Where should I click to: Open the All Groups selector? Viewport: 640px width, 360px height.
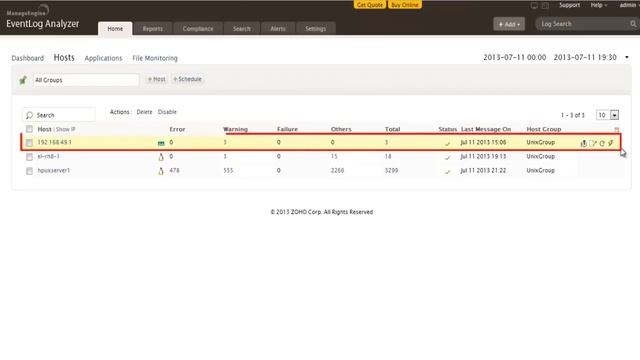(x=85, y=80)
